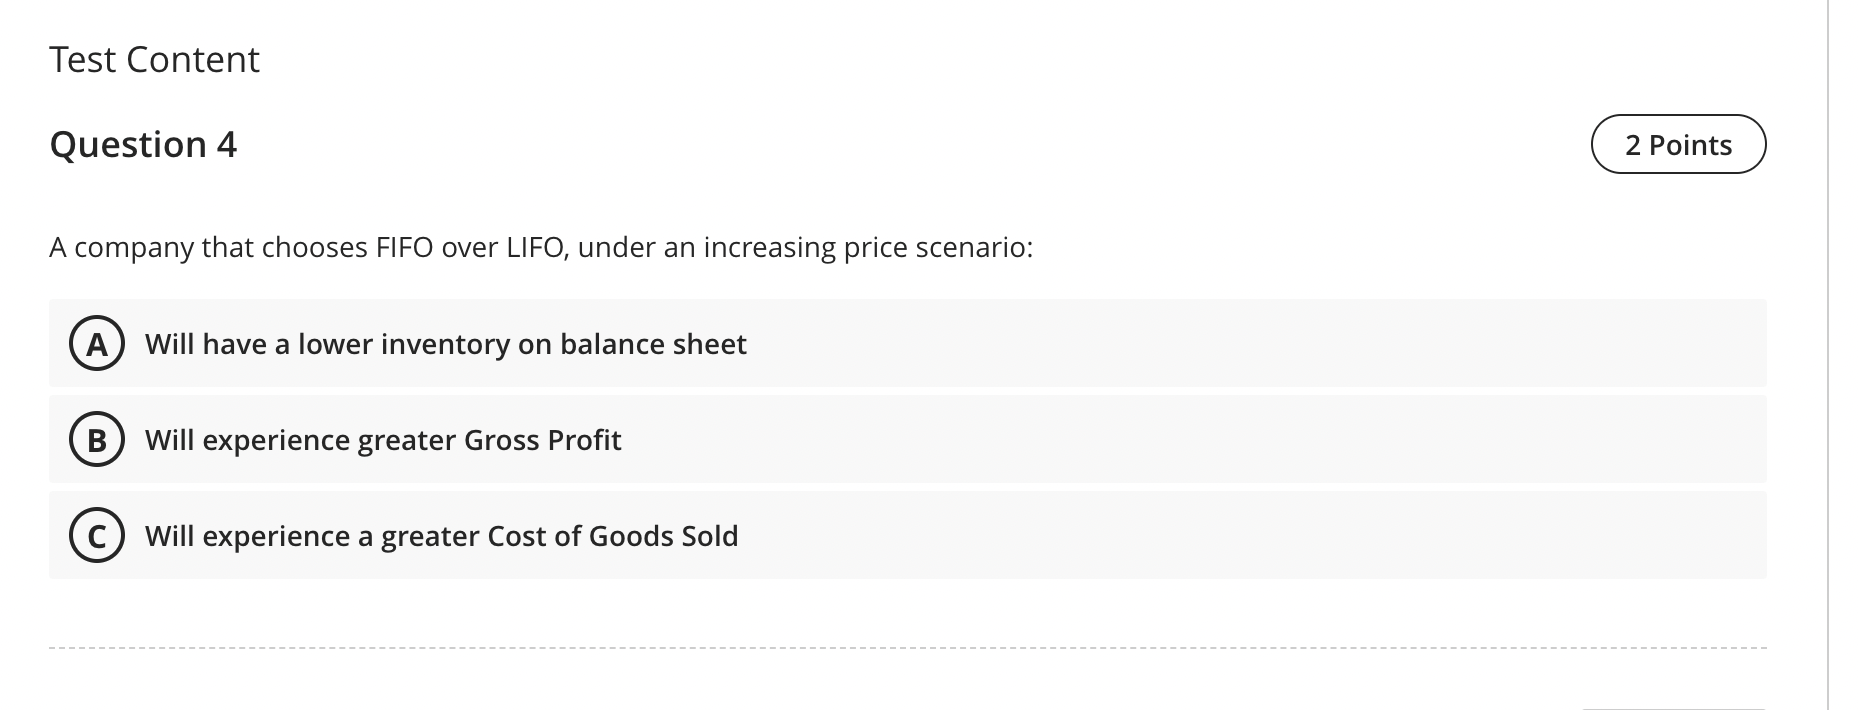The width and height of the screenshot is (1858, 710).
Task: Click 'balance sheet' in option A
Action: (x=653, y=344)
